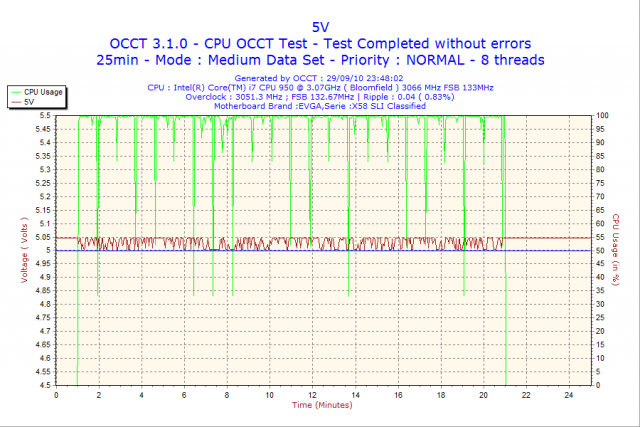The image size is (640, 427).
Task: Click the 'Voltage ( Volts )' axis label
Action: tap(24, 250)
